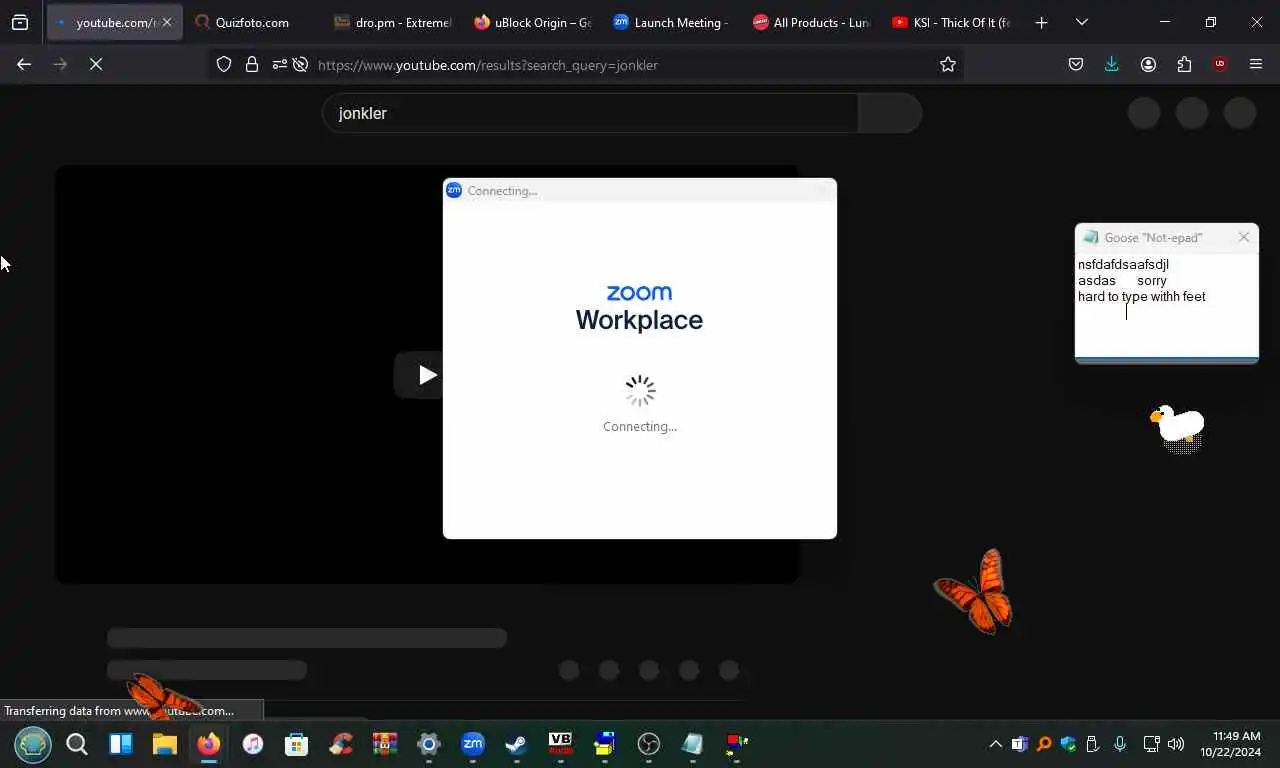Open Settings gear in taskbar
This screenshot has height=768, width=1280.
point(429,744)
